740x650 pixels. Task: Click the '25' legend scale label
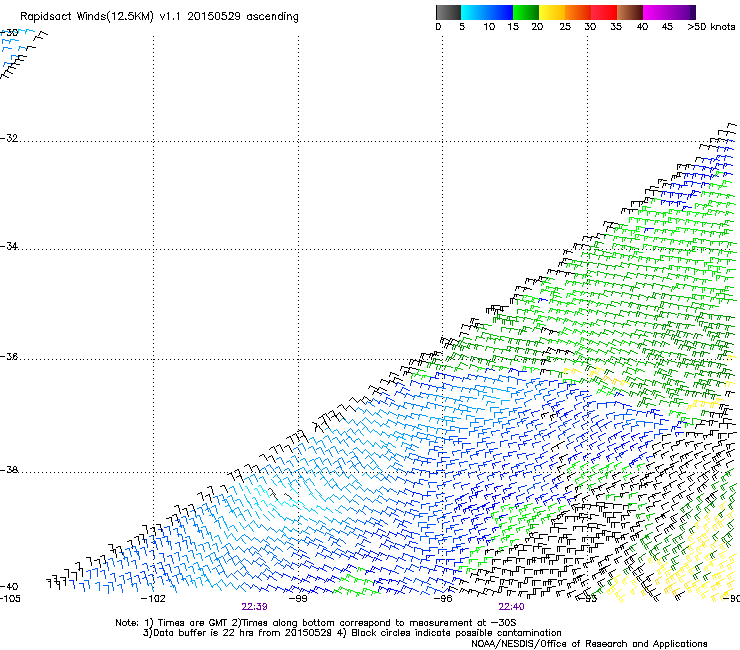[x=565, y=27]
